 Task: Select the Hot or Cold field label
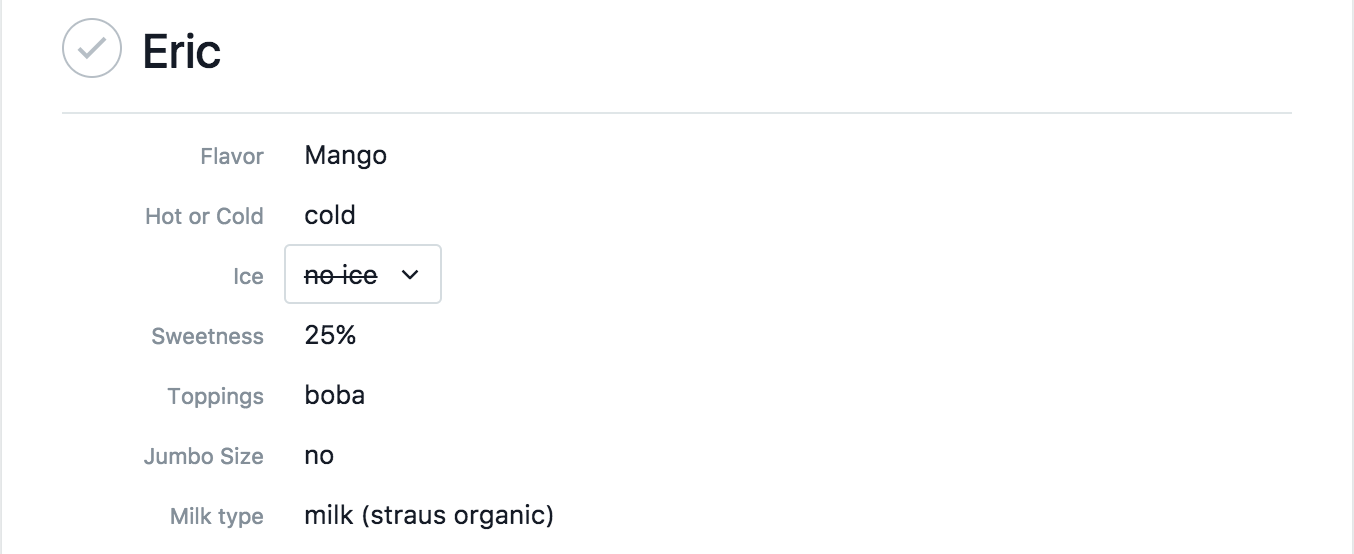tap(204, 217)
